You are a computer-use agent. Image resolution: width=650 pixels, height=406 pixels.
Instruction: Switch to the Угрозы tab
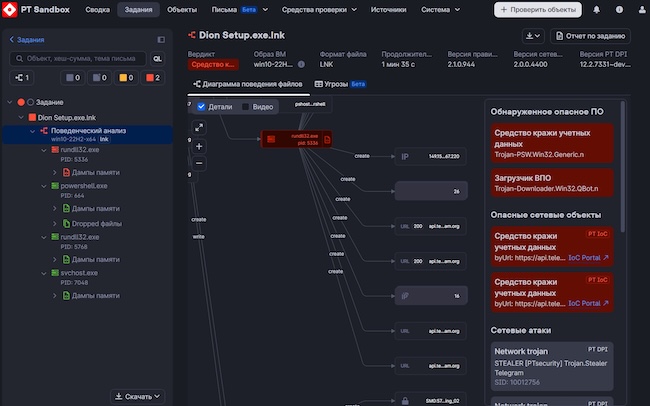pos(340,84)
